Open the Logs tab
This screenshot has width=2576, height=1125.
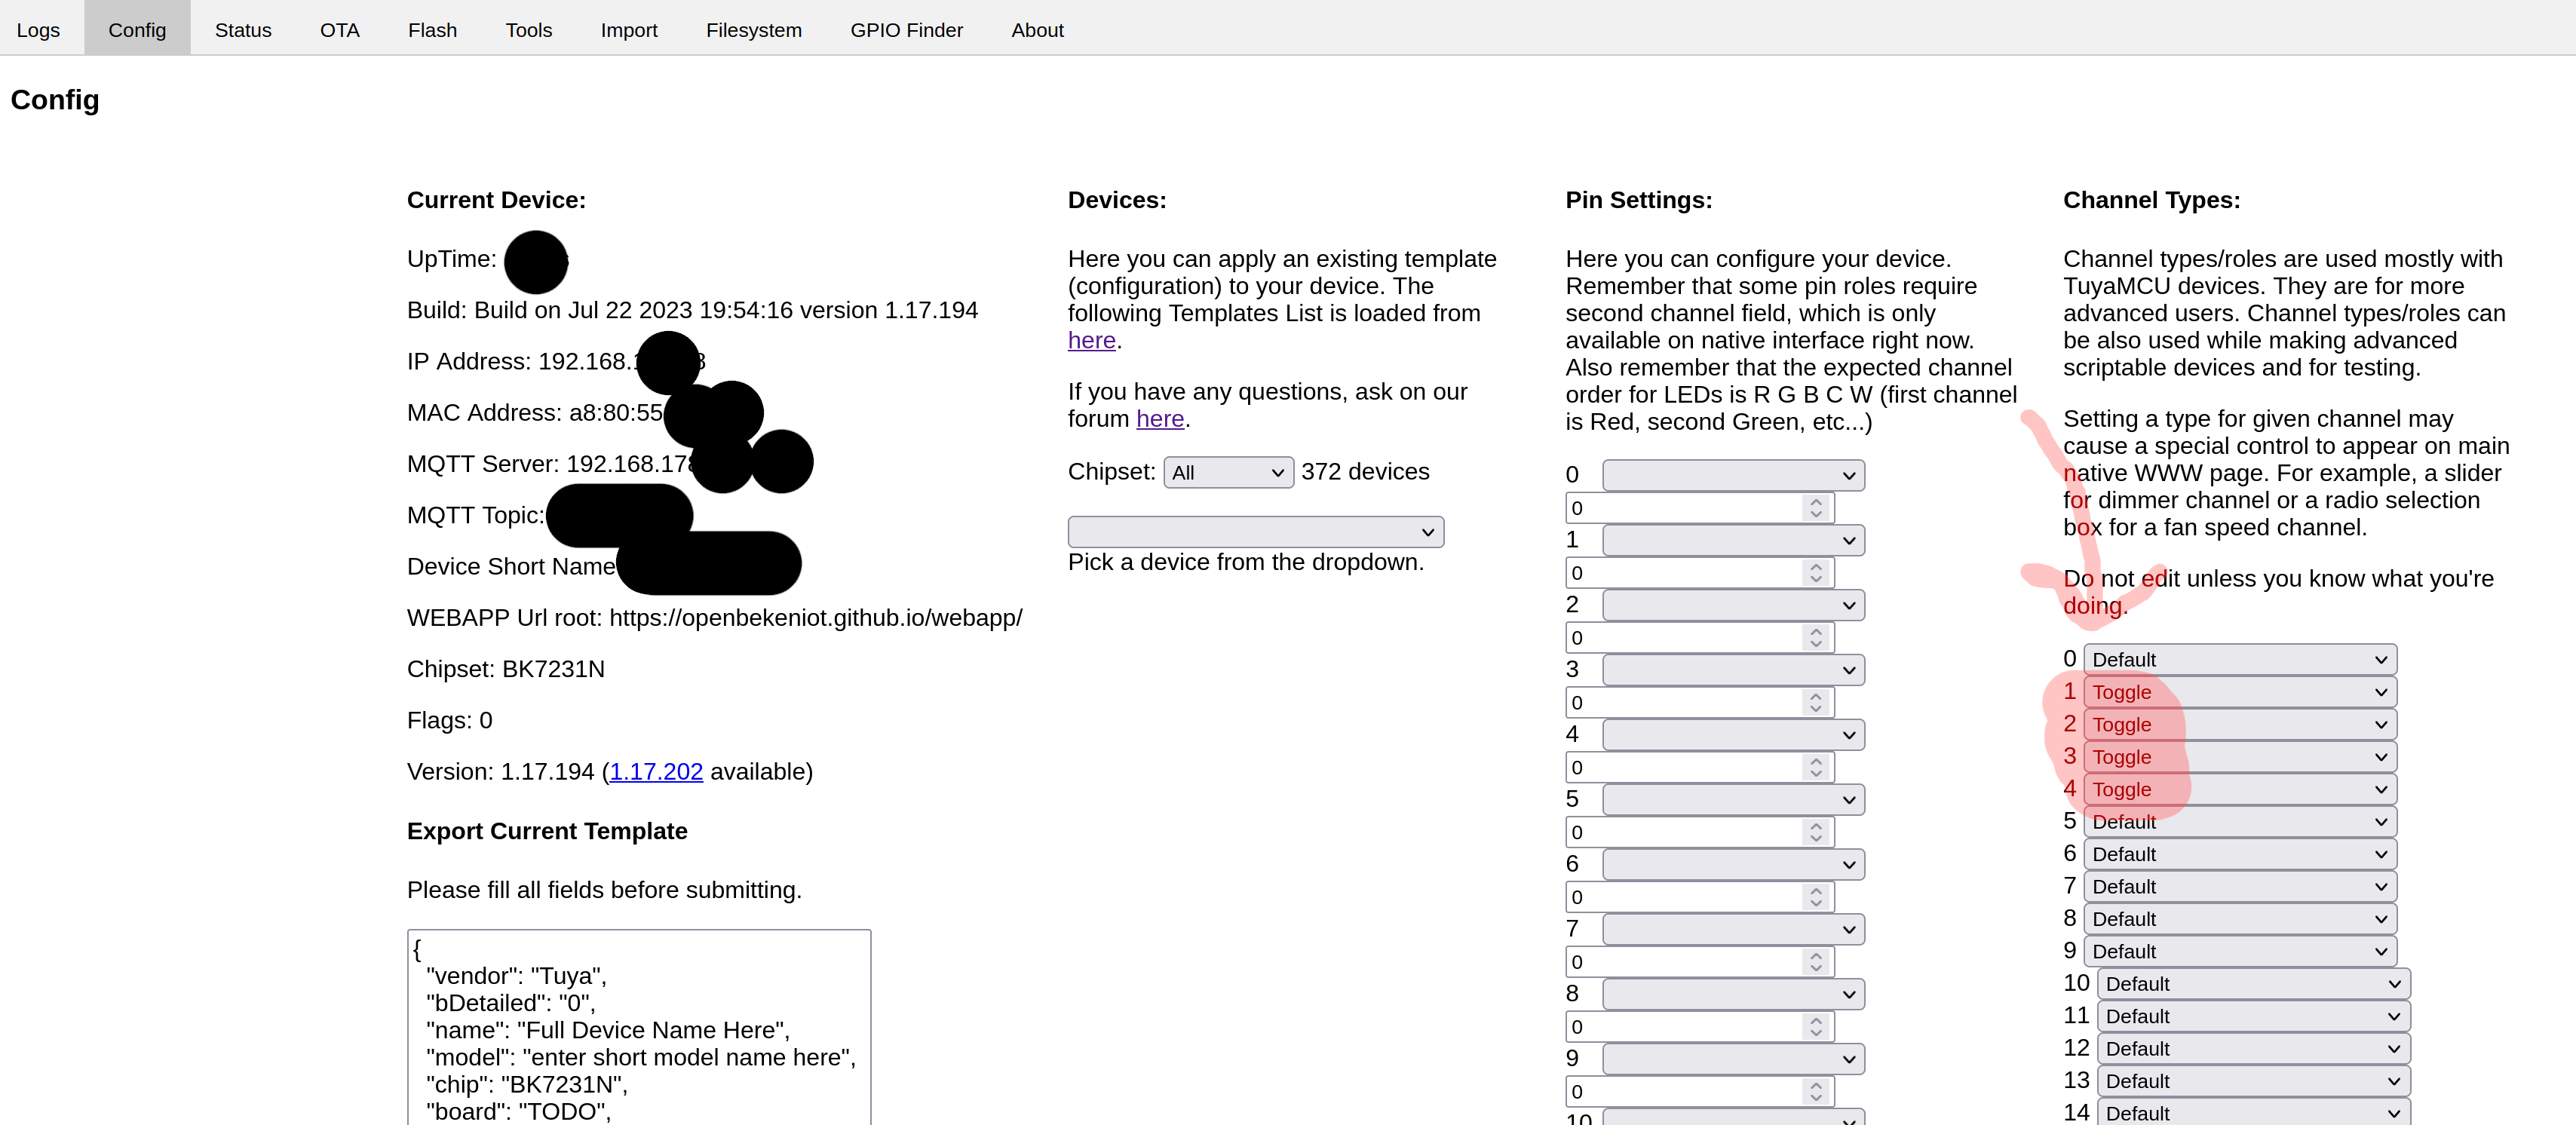pos(38,30)
